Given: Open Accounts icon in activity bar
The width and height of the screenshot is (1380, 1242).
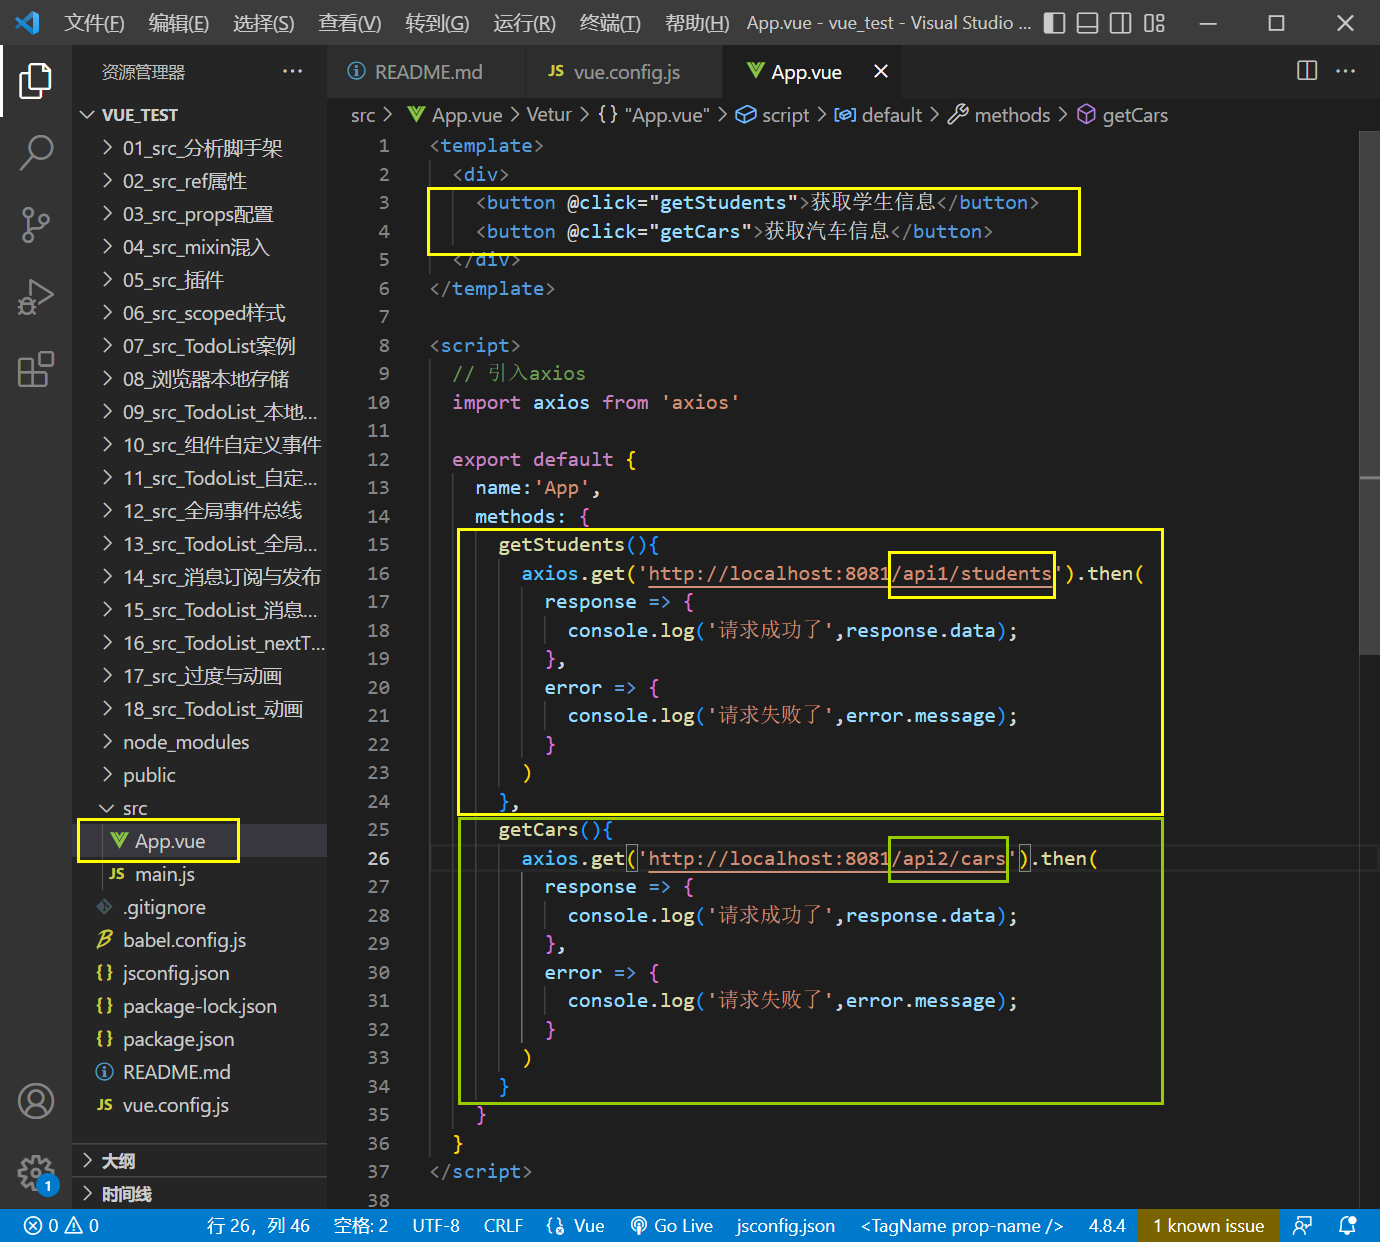Looking at the screenshot, I should [36, 1101].
